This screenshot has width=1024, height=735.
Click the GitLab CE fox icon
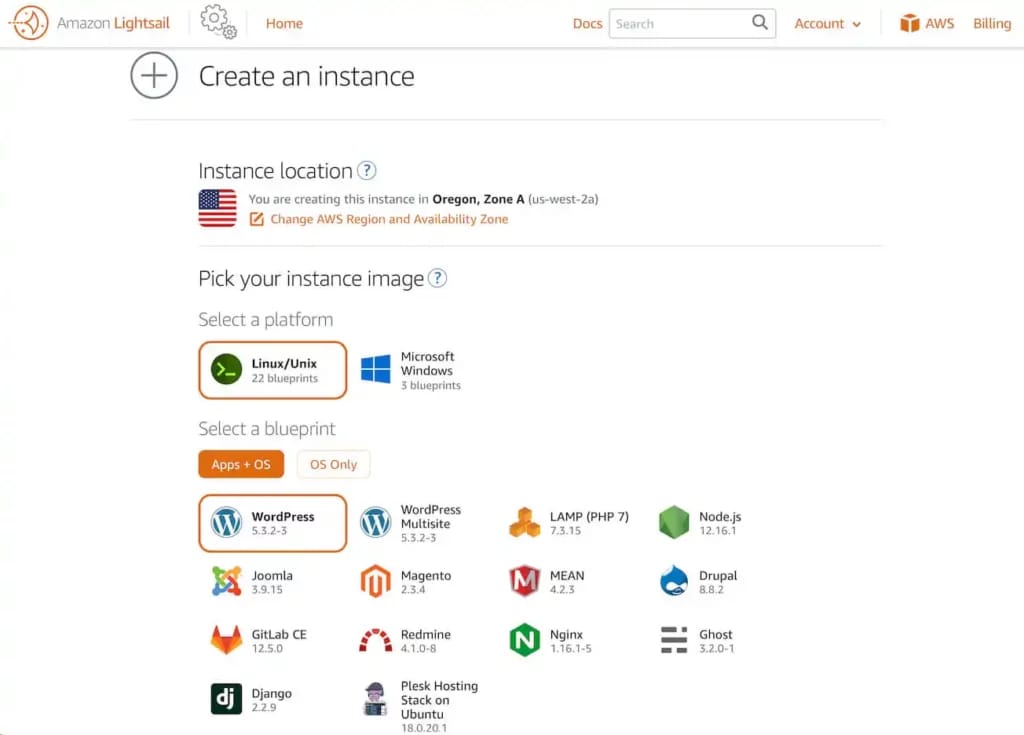(227, 640)
